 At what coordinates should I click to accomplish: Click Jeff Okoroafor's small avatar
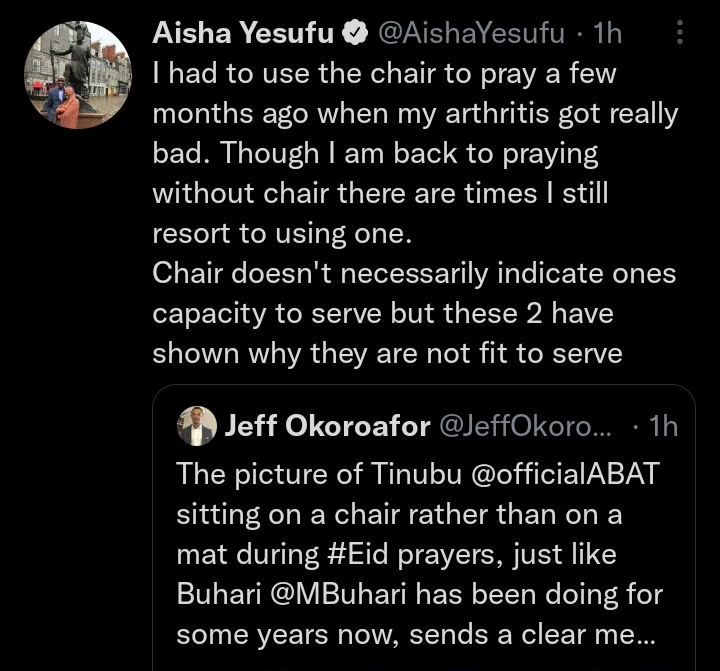pos(196,427)
